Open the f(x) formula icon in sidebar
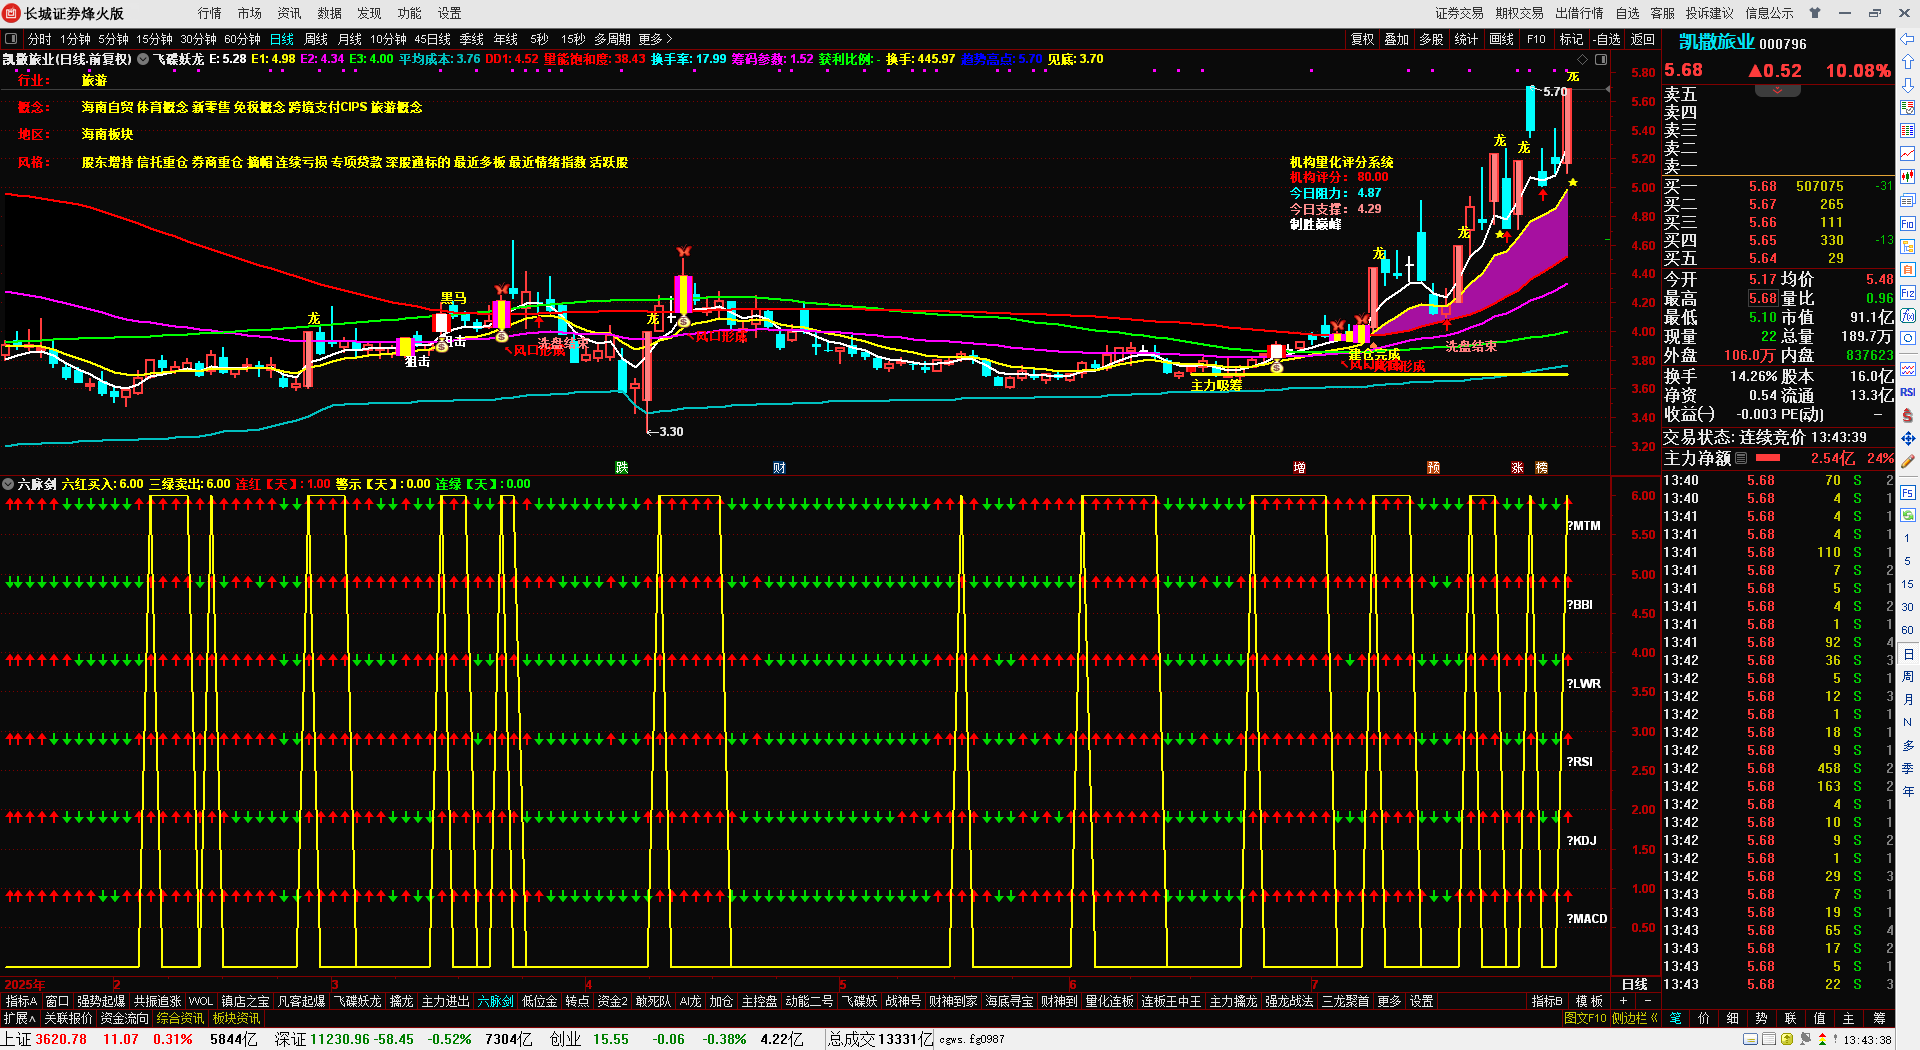Image resolution: width=1920 pixels, height=1050 pixels. (1908, 316)
